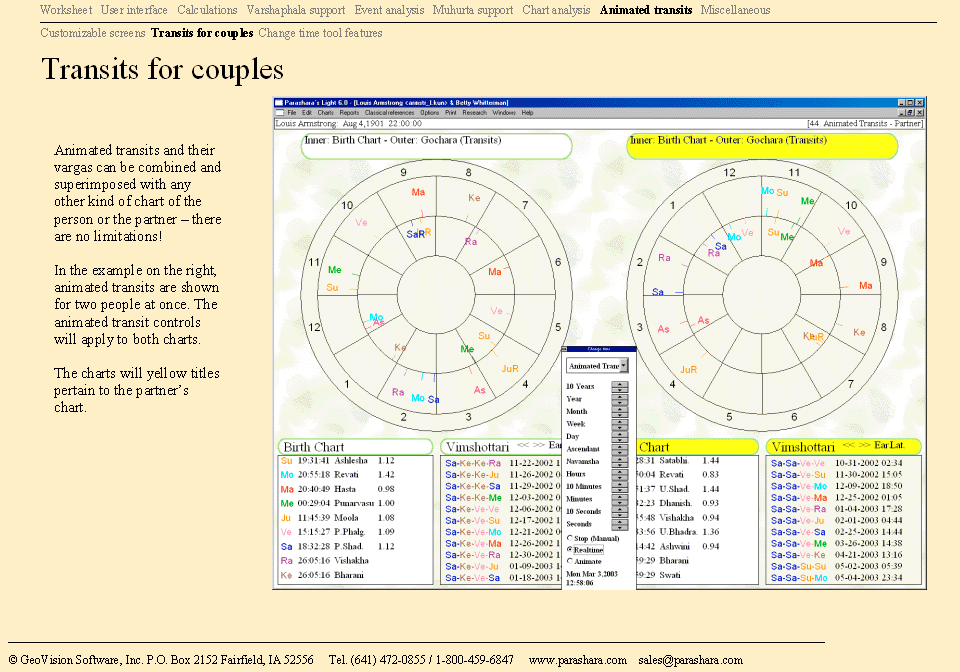
Task: Click the left white Inner Birth Chart title box
Action: pos(437,146)
